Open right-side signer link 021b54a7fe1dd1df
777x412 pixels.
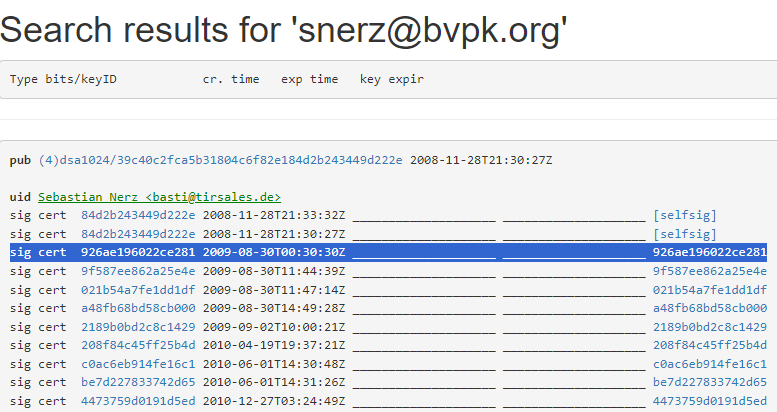pyautogui.click(x=710, y=290)
